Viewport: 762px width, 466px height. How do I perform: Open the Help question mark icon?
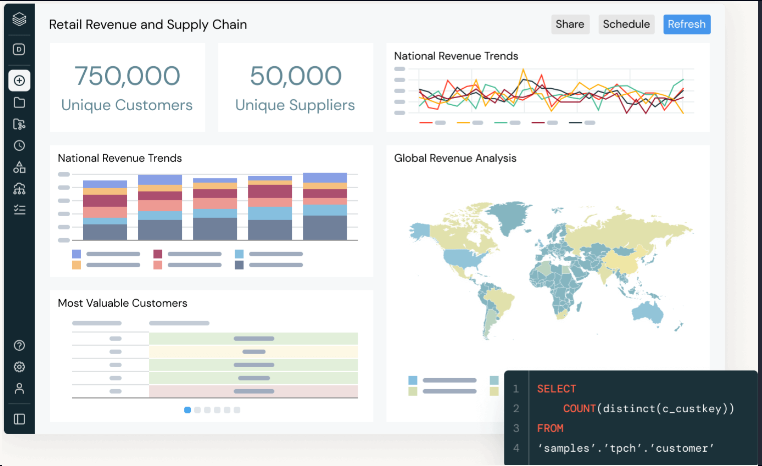[19, 345]
